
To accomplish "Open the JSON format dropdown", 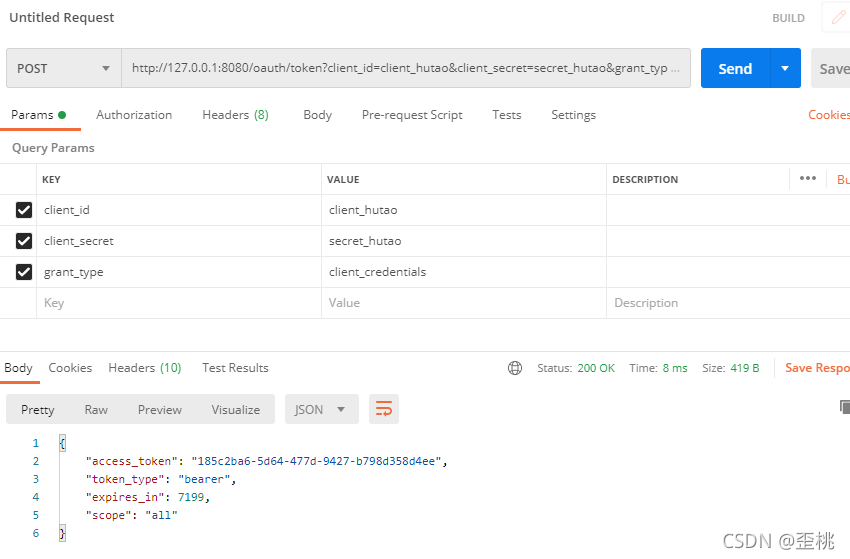I will [x=321, y=409].
